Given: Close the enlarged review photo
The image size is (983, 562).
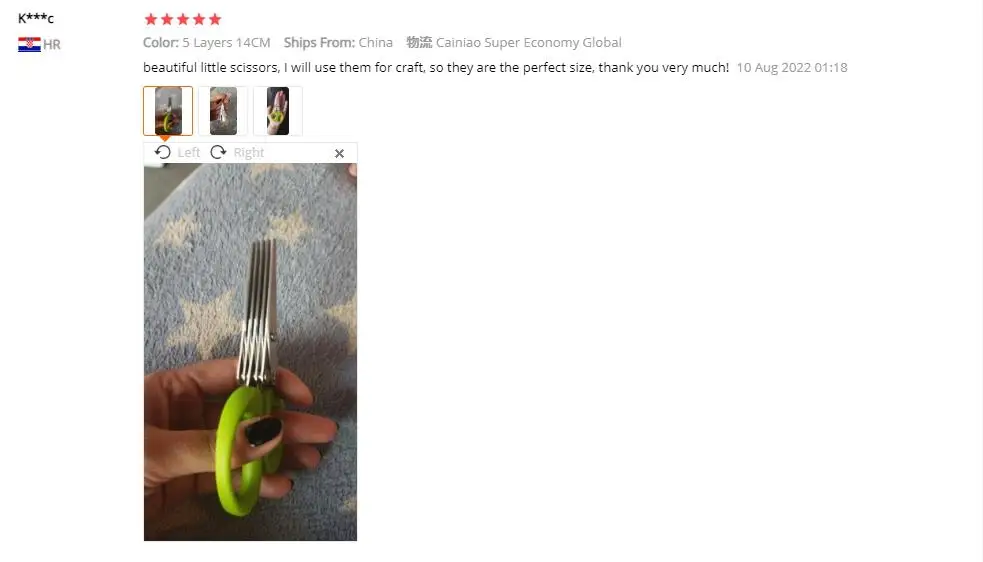Looking at the screenshot, I should [339, 153].
